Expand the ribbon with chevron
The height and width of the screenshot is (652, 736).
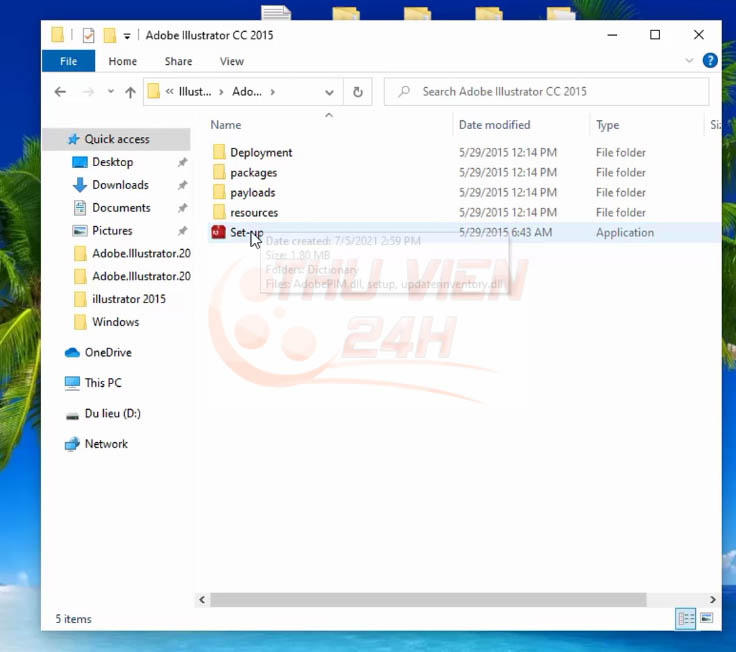coord(689,61)
